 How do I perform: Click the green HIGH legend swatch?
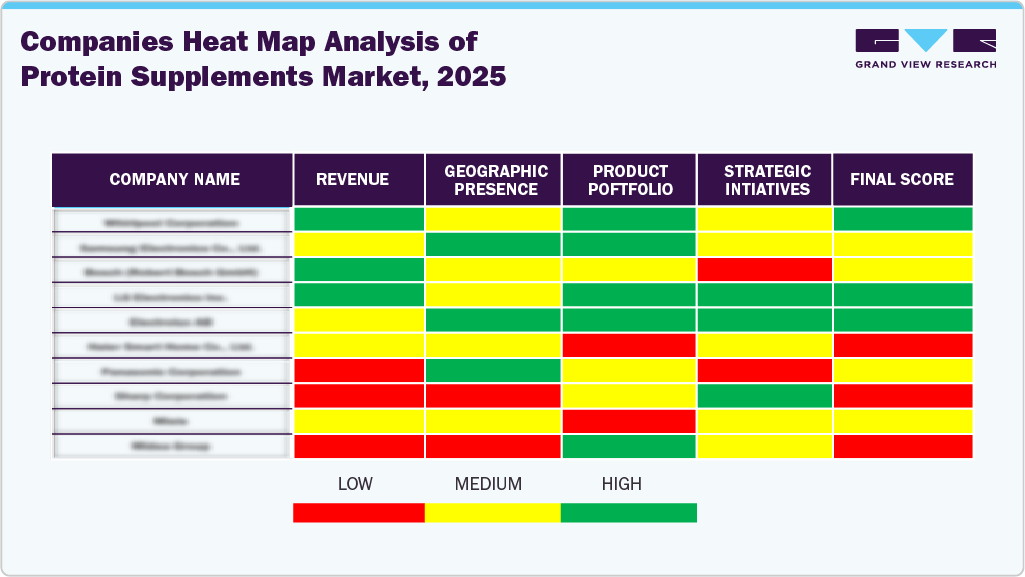628,511
